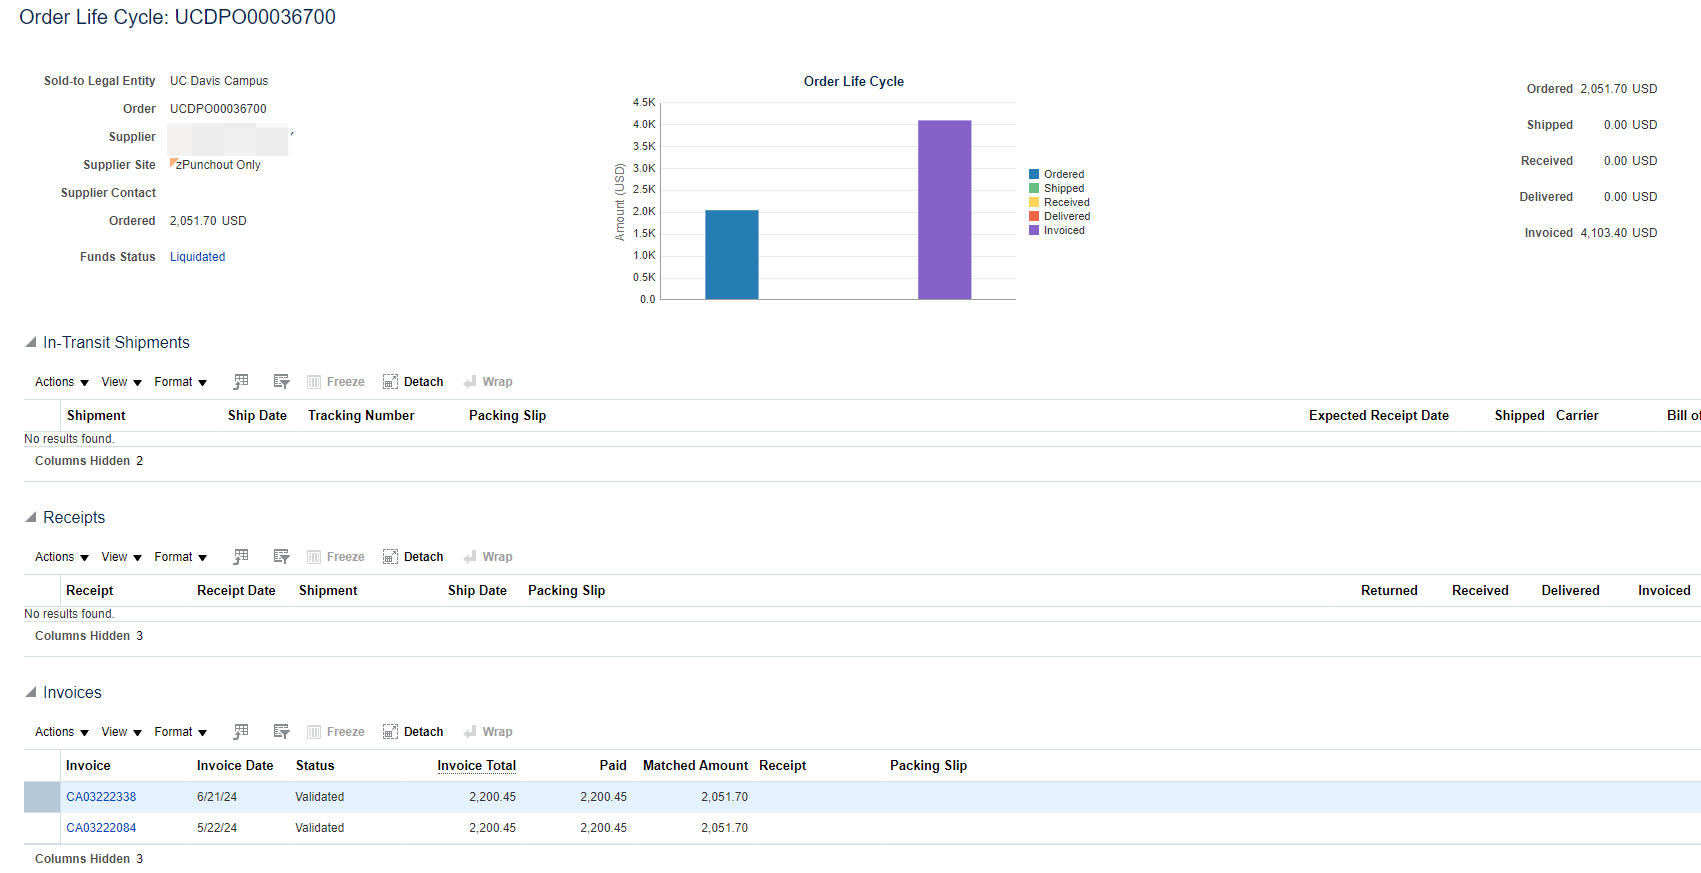1701x873 pixels.
Task: Click the Carrier column header
Action: [x=1577, y=416]
